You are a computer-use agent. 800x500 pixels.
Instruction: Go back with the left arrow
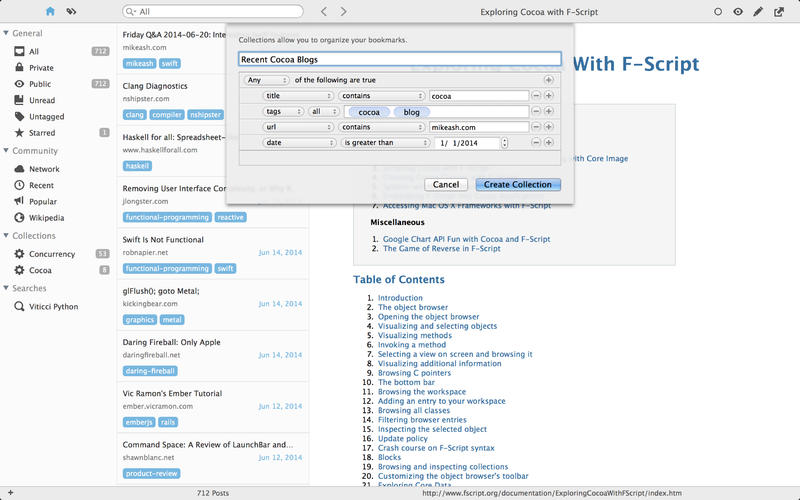323,11
